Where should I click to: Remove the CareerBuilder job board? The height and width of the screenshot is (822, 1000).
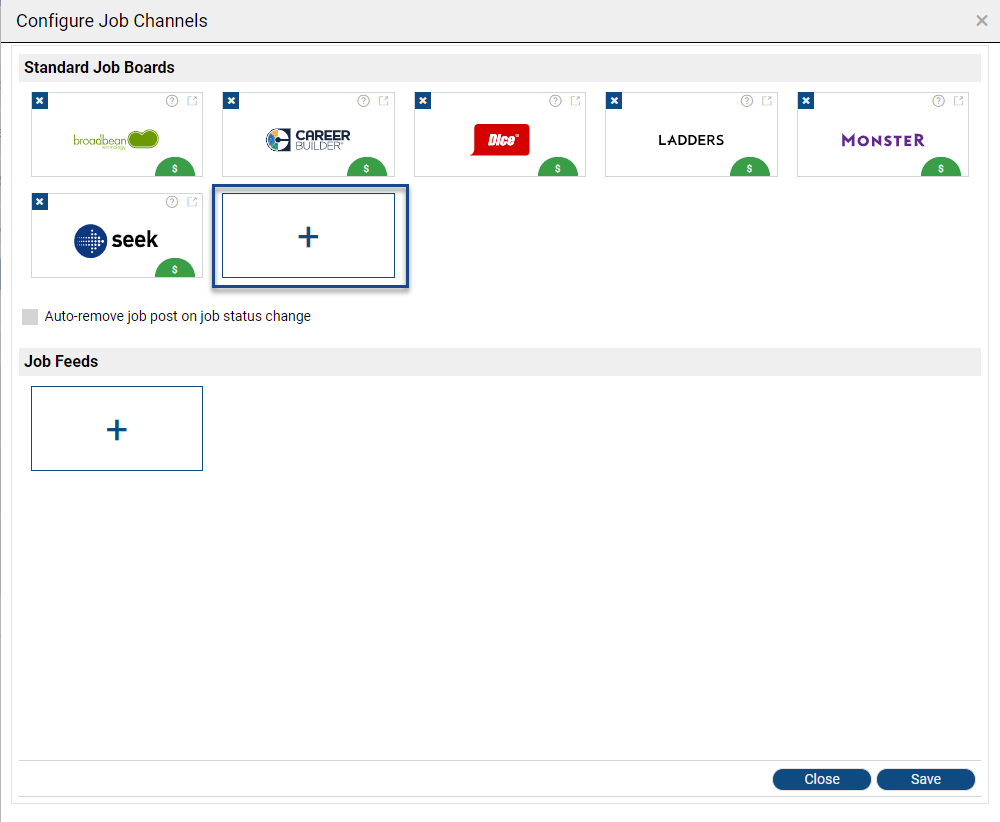231,101
